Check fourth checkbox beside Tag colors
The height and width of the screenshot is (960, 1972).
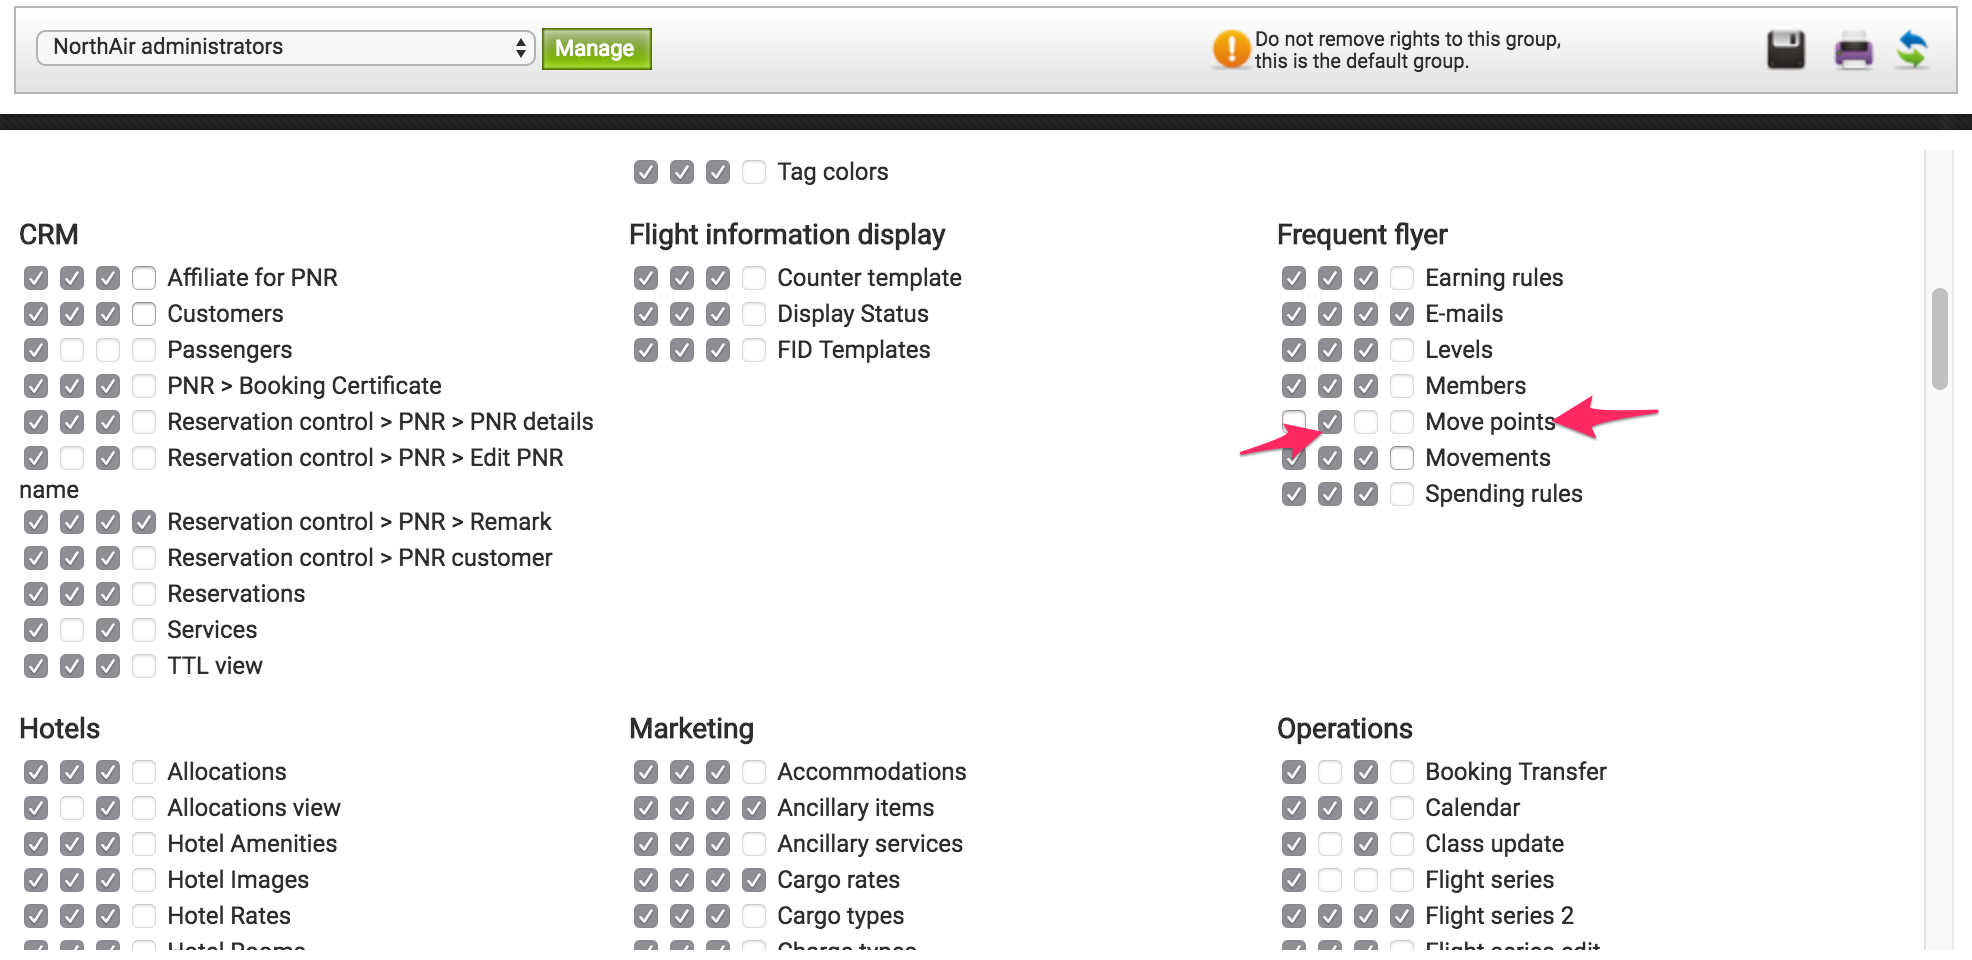coord(754,172)
